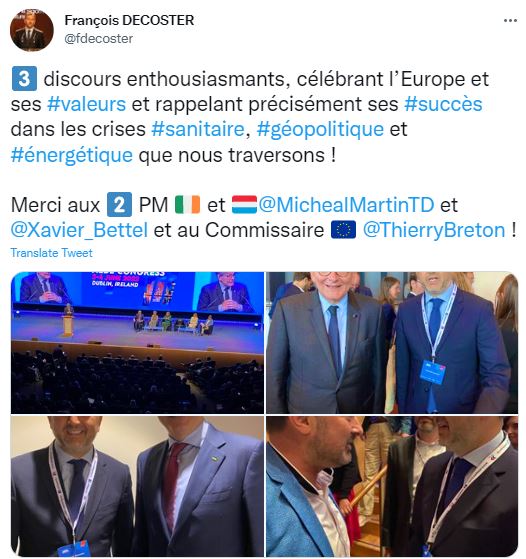
Task: Click the number 2 keycap emoji
Action: pos(119,205)
